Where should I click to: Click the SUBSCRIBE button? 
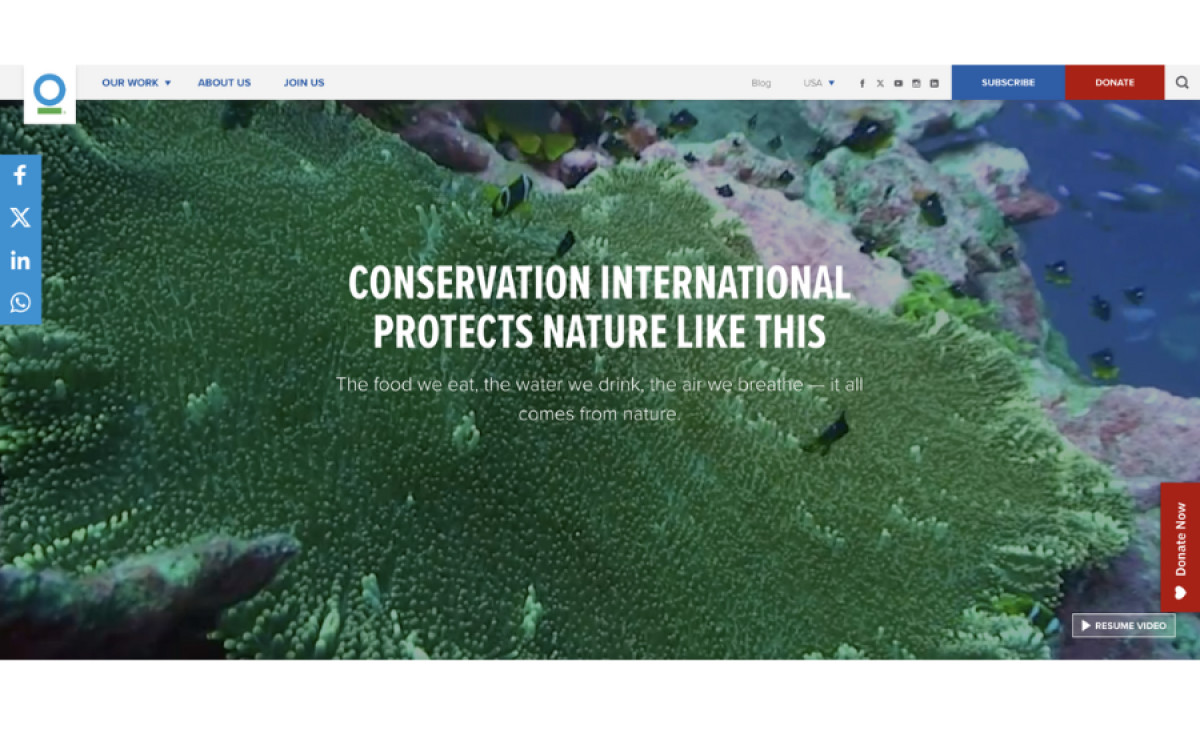pyautogui.click(x=1008, y=83)
